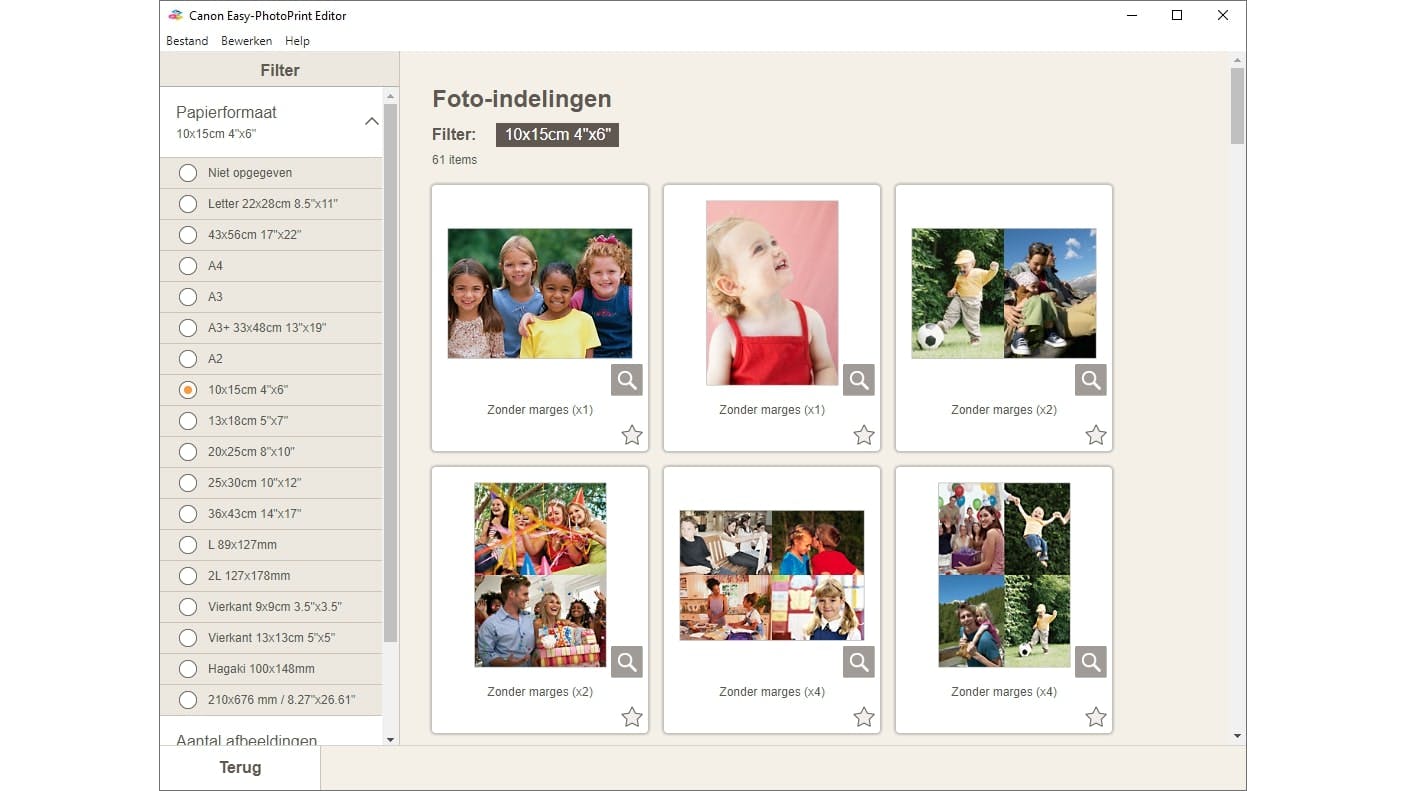This screenshot has width=1406, height=791.
Task: Select A4 paper format
Action: [271, 266]
